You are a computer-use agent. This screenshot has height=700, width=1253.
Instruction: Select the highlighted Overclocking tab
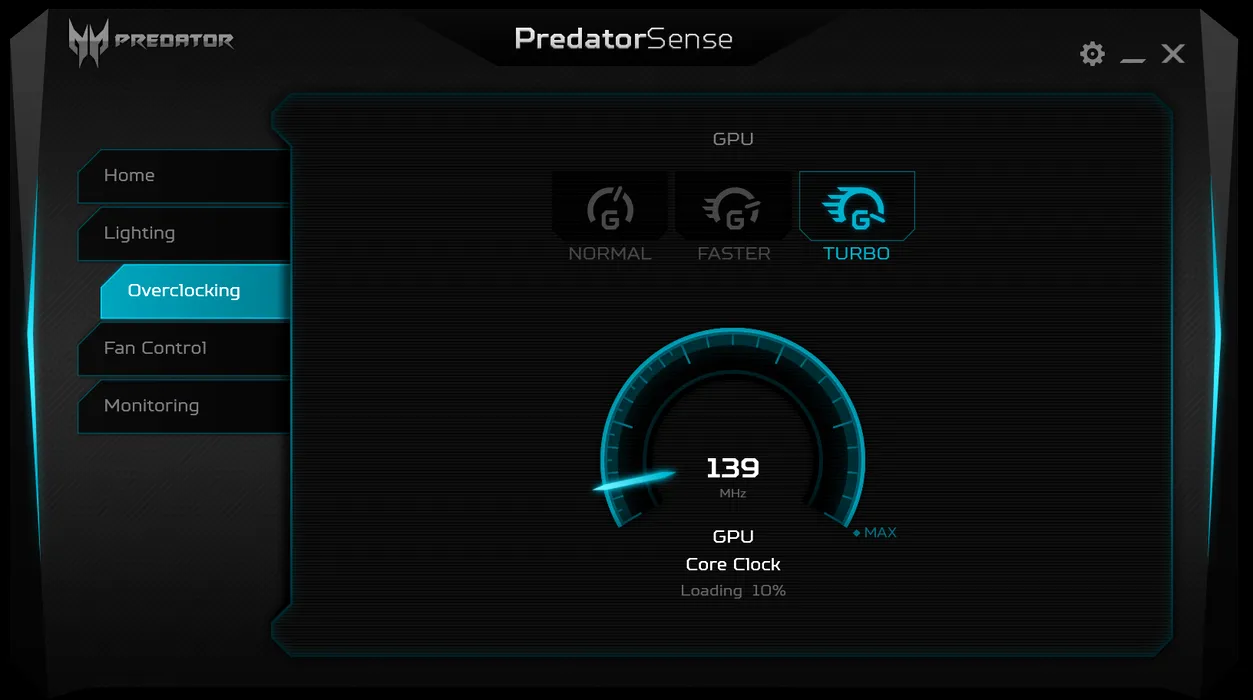[x=195, y=291]
